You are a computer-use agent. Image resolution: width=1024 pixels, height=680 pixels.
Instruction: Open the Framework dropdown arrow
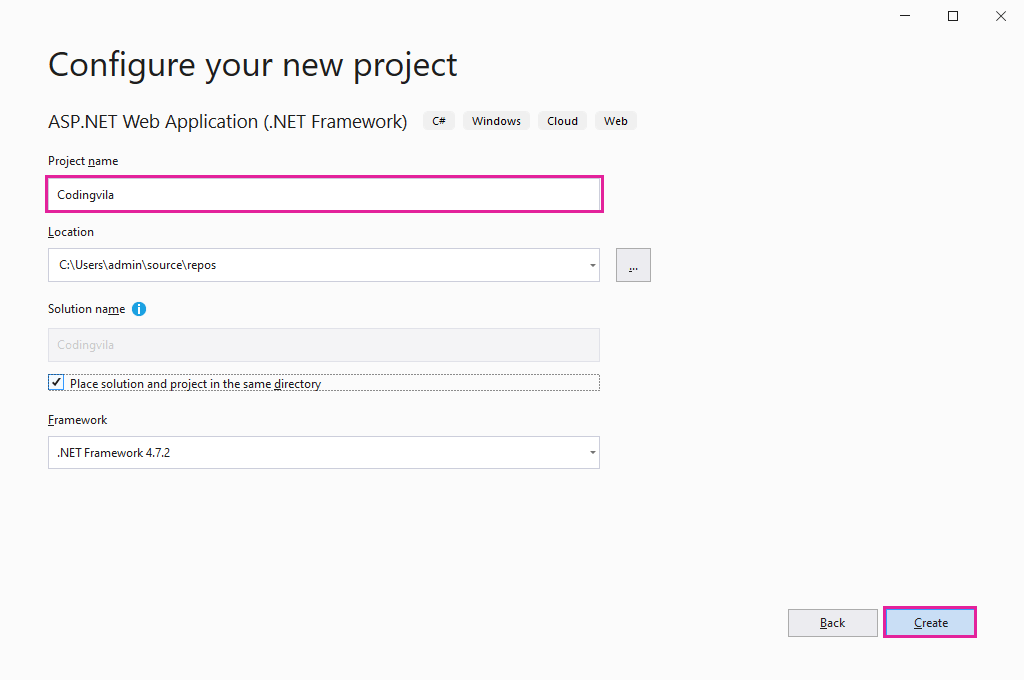[x=590, y=452]
